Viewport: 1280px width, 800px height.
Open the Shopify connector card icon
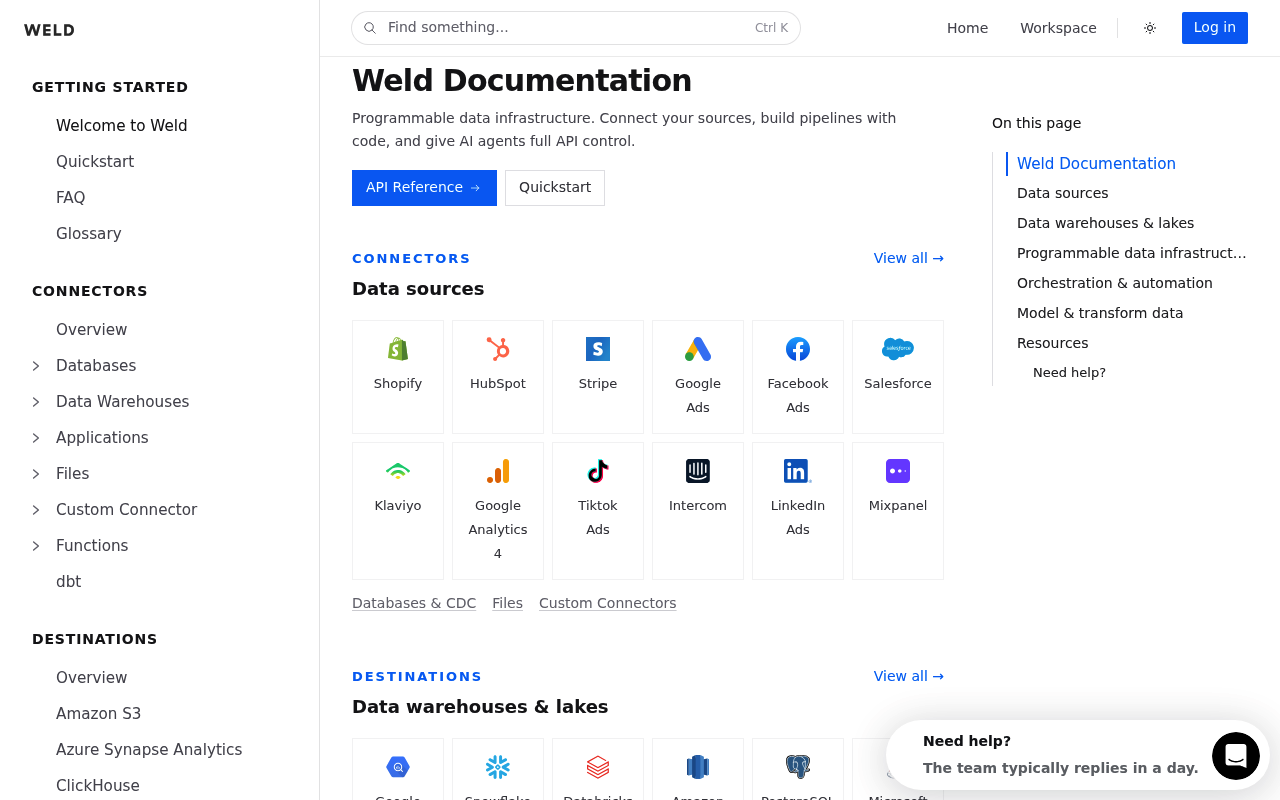[x=398, y=349]
